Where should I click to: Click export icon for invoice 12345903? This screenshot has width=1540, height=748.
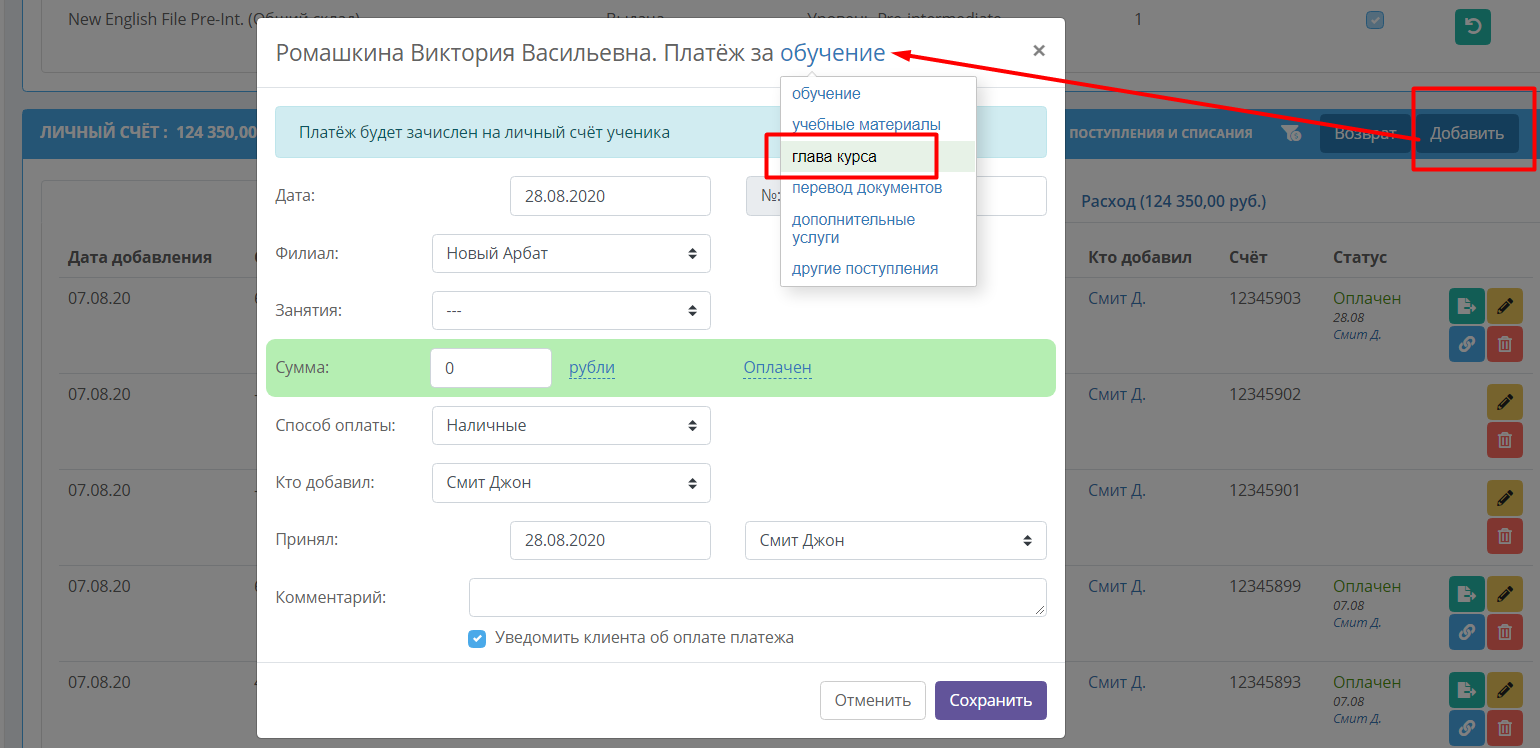click(x=1467, y=306)
